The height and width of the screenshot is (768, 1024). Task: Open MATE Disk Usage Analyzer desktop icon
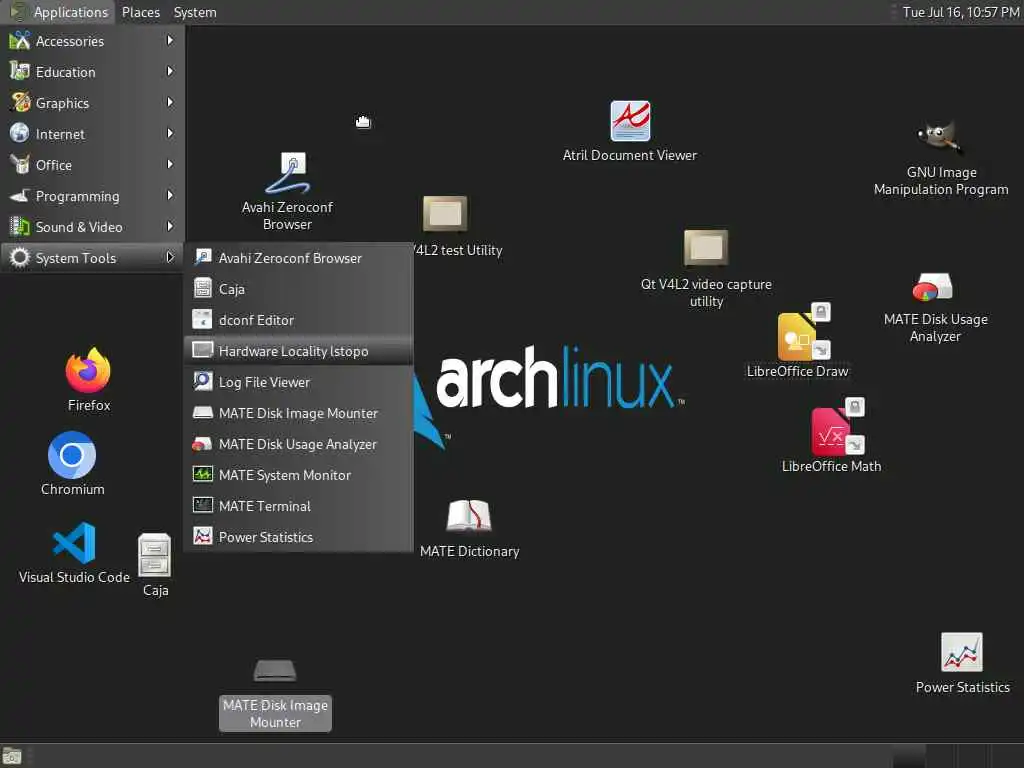coord(933,287)
